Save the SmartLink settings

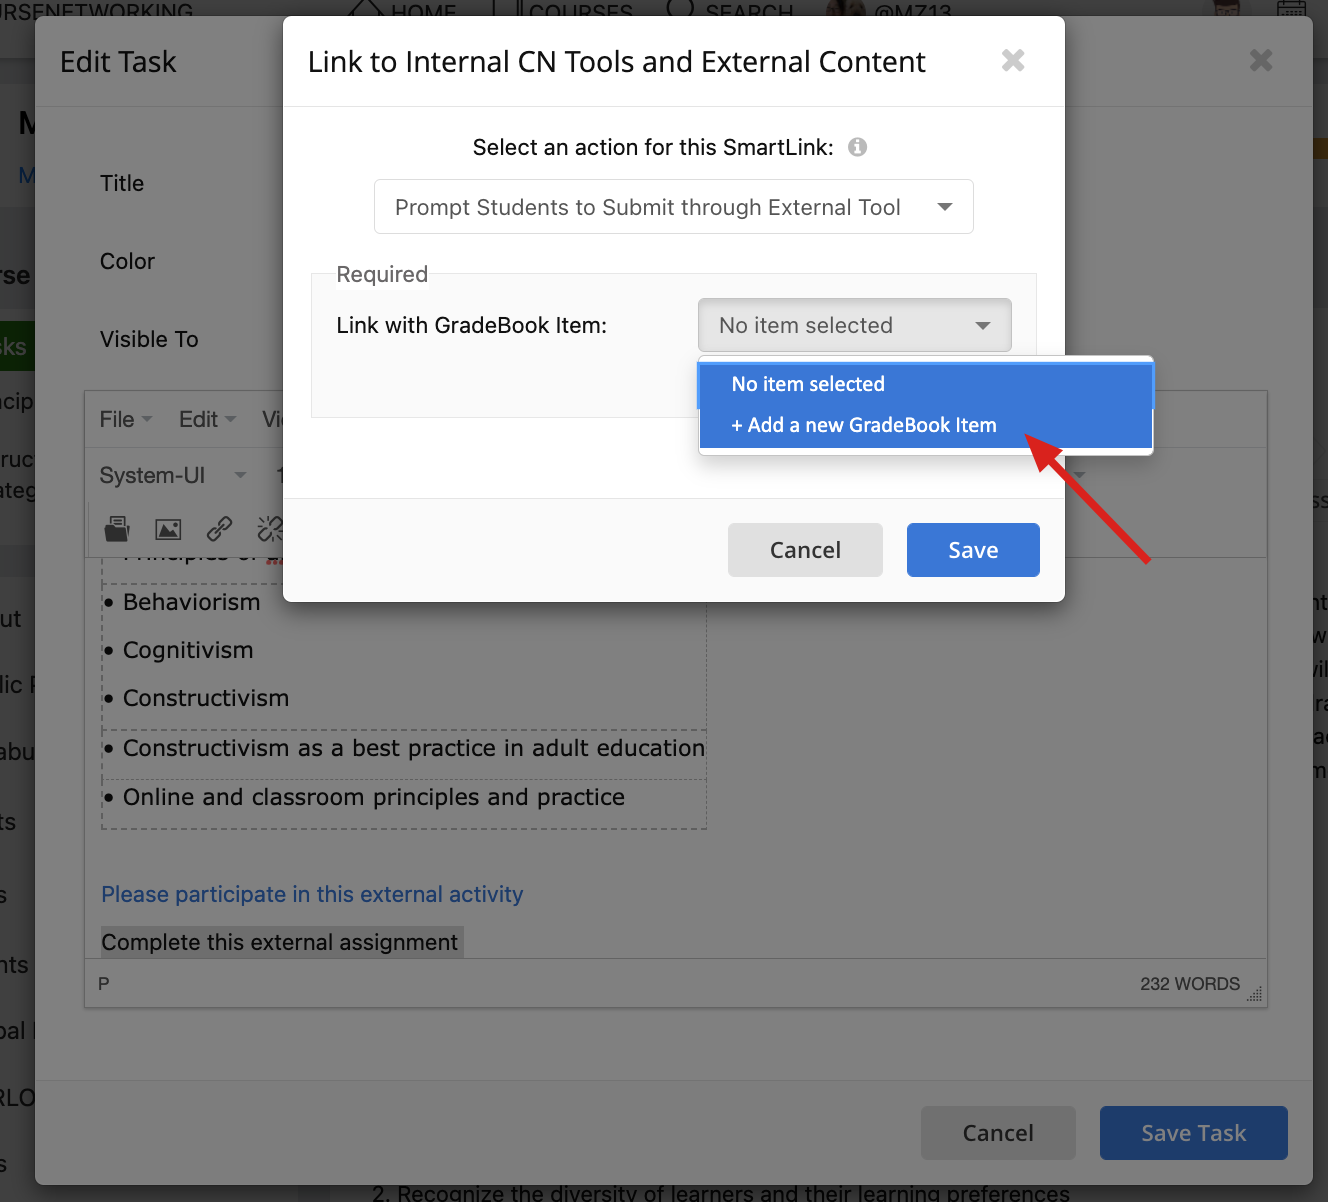point(973,550)
